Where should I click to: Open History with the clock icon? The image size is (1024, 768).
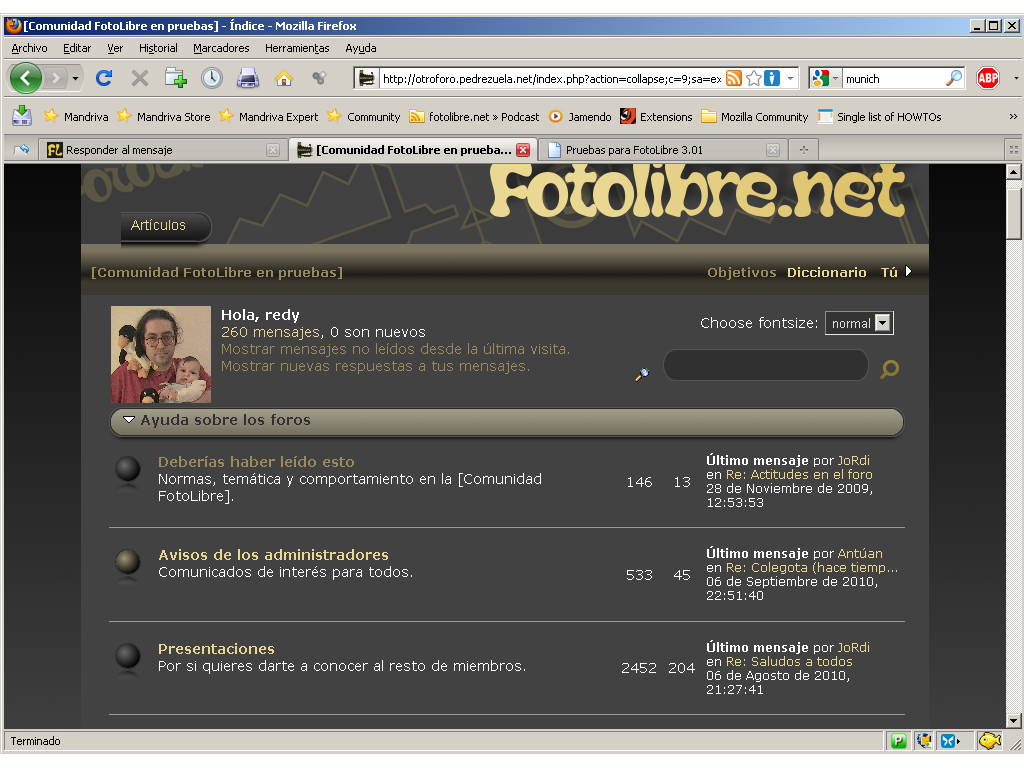(212, 78)
